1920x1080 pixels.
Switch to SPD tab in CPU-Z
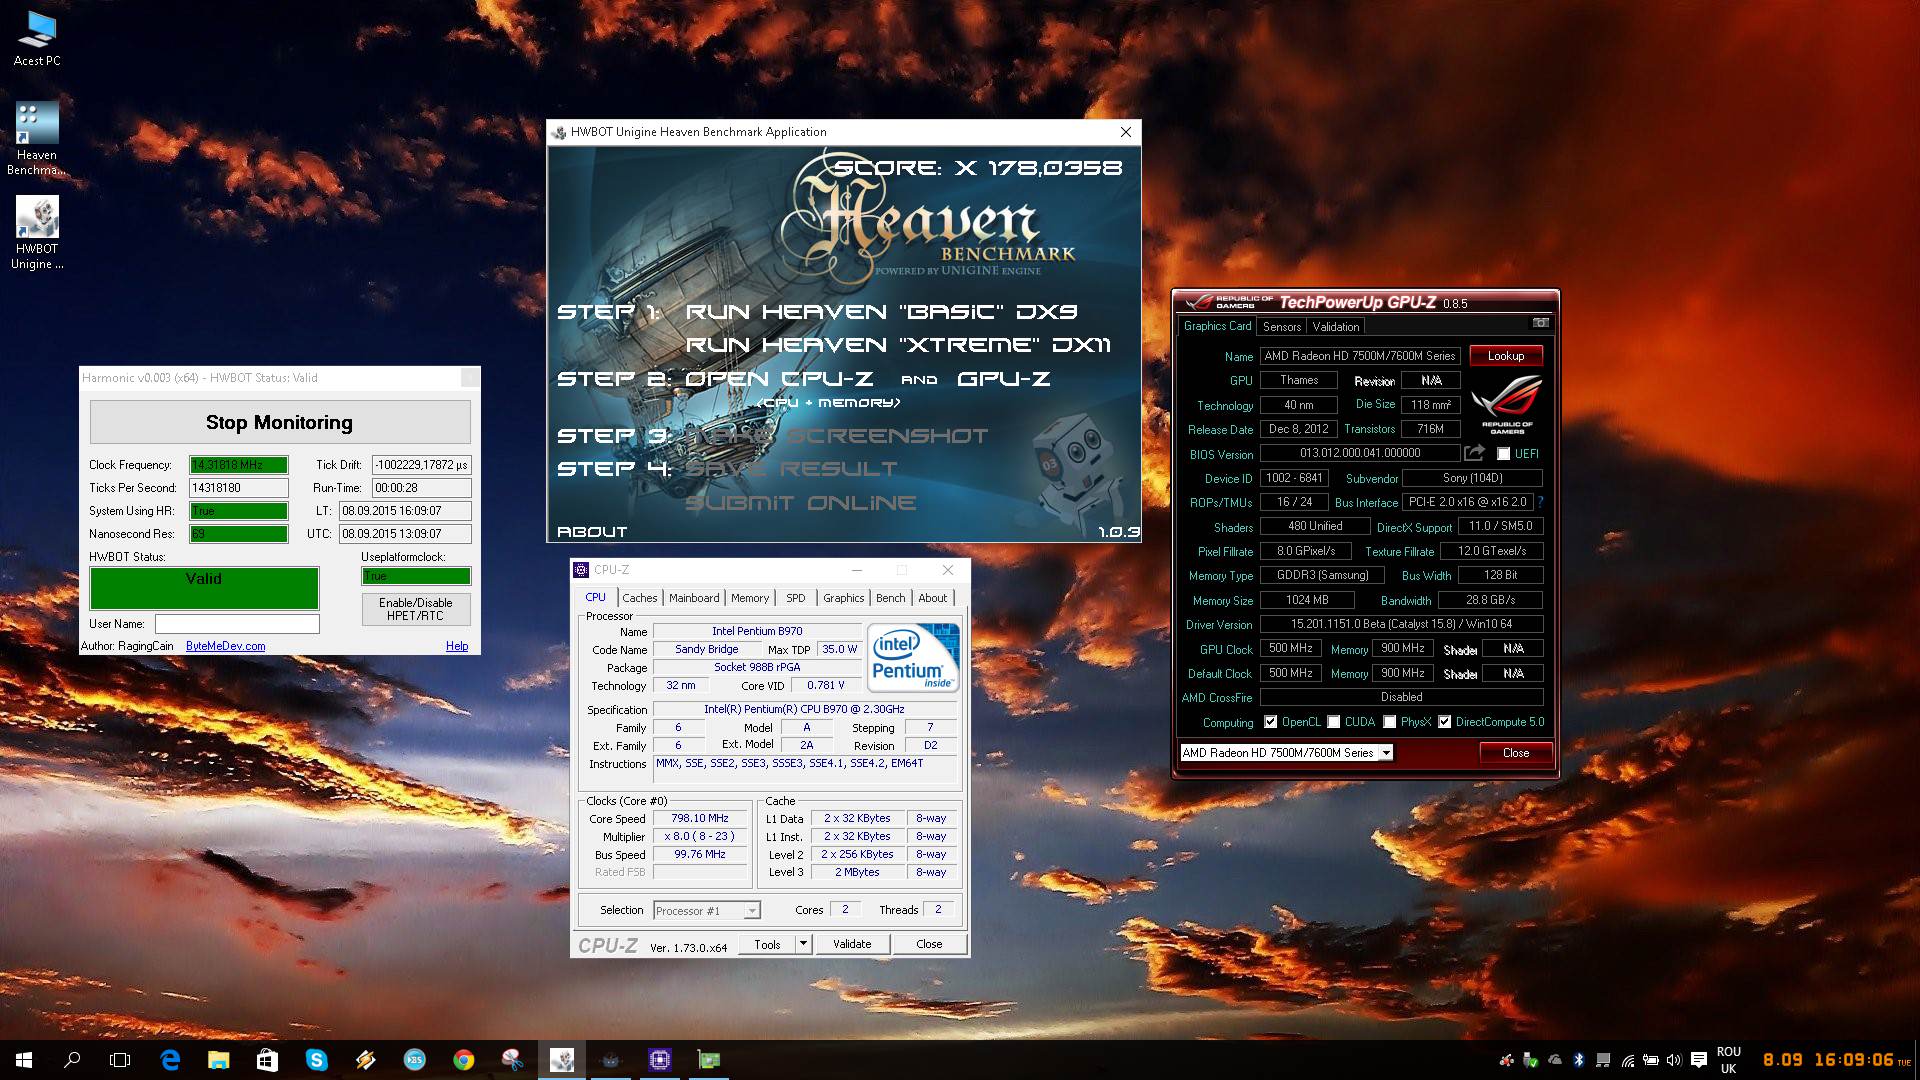coord(796,598)
